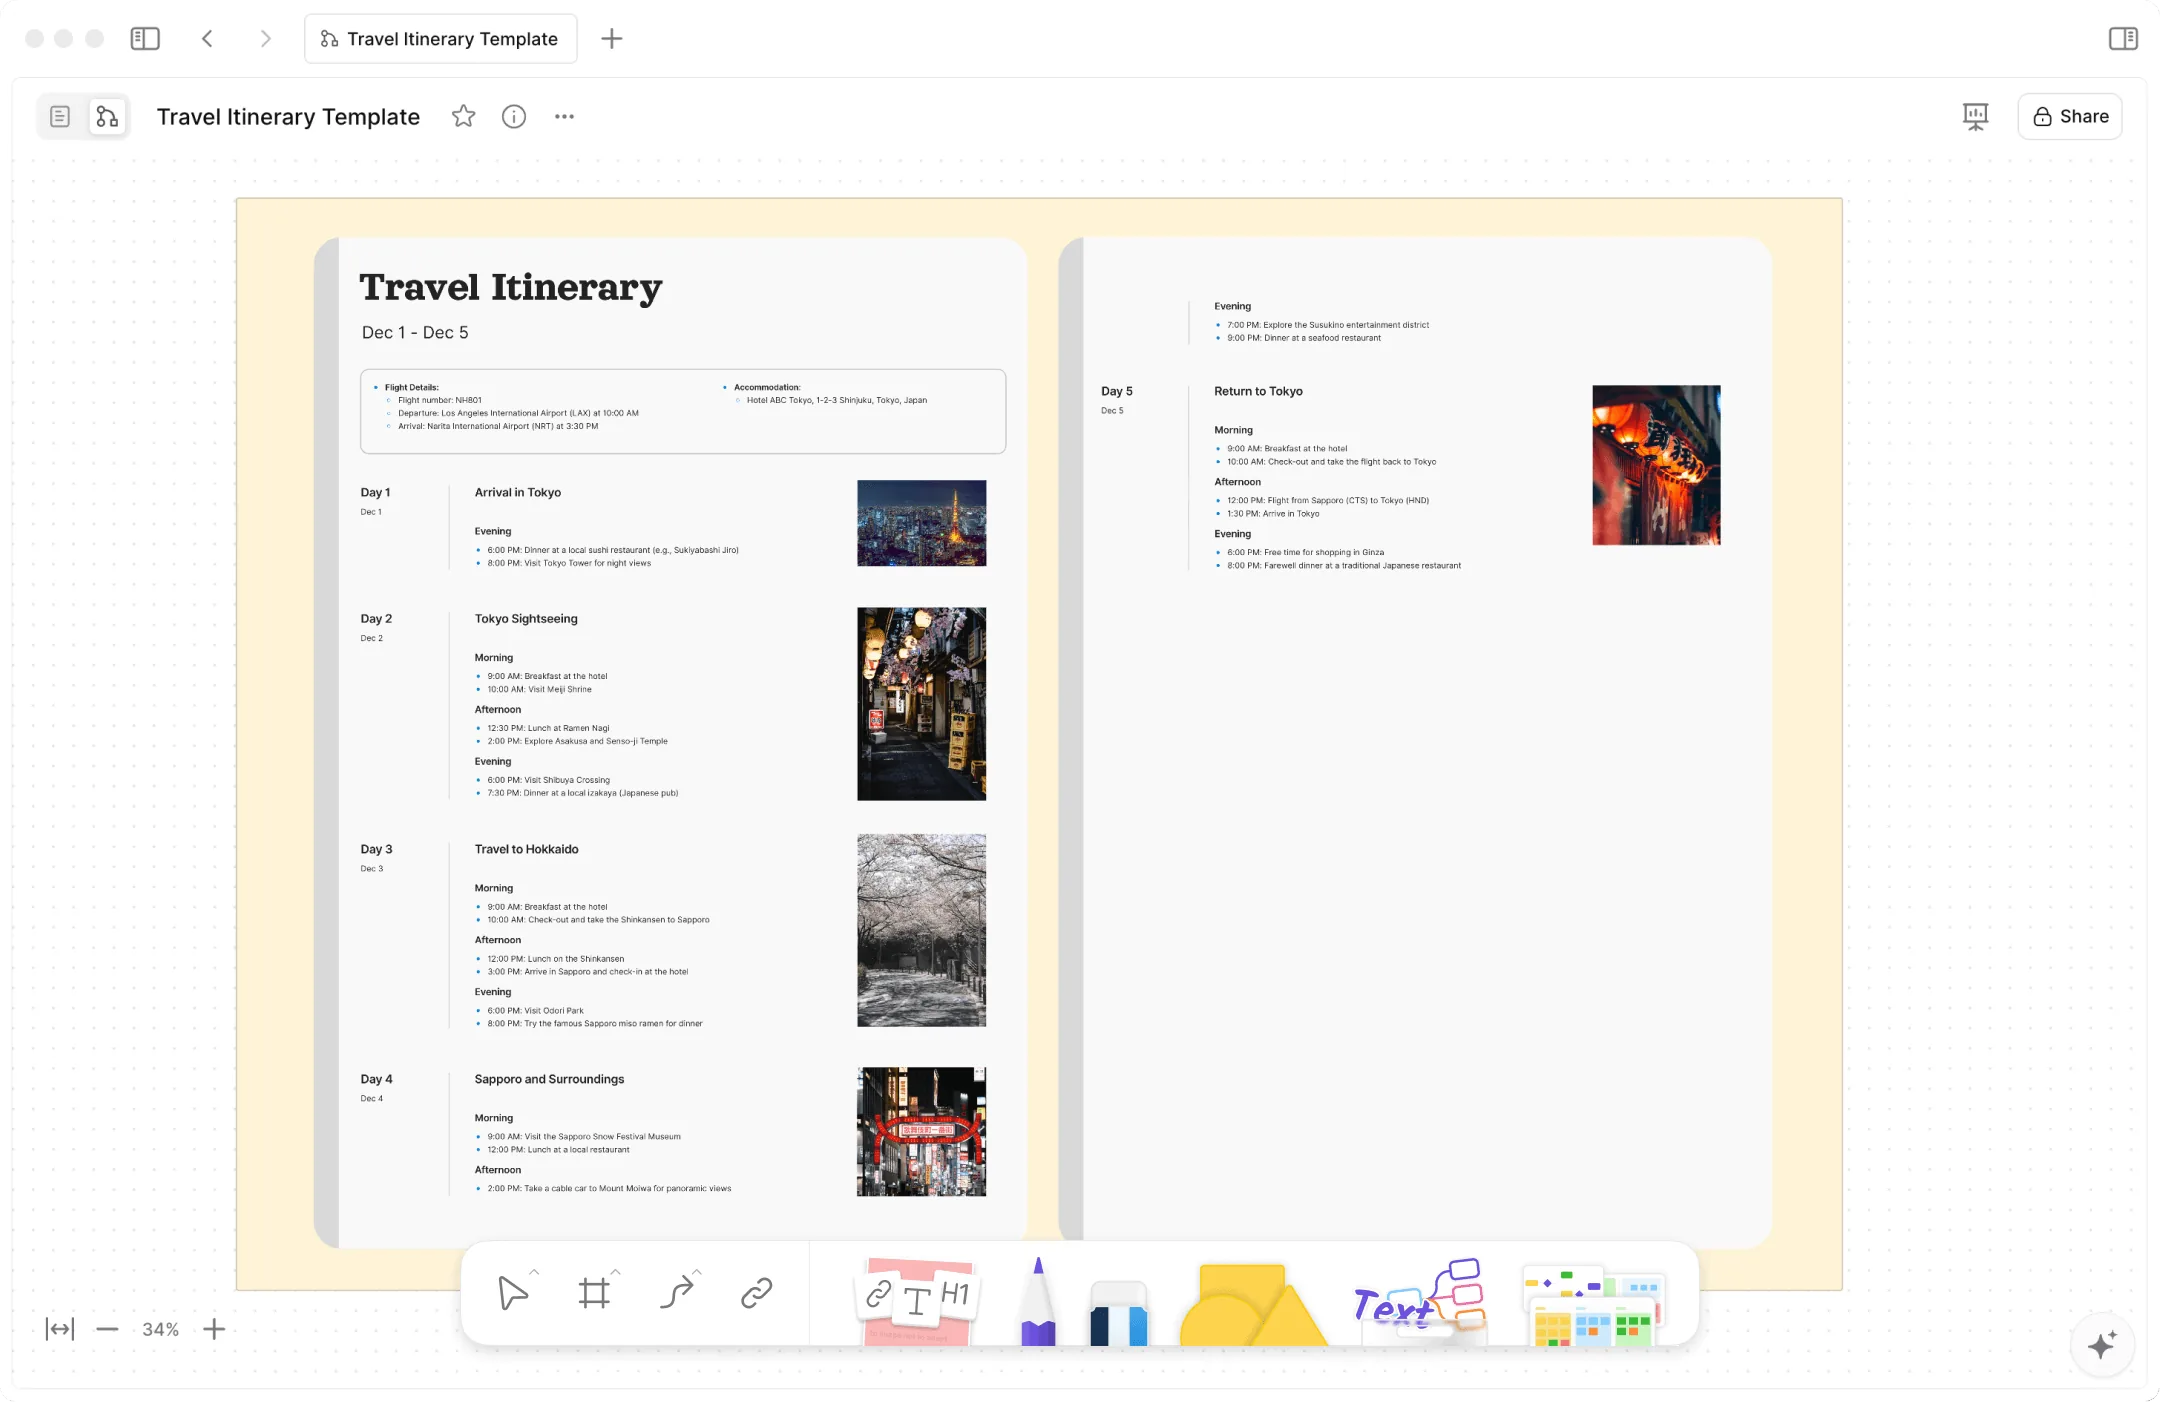Fit canvas to screen
This screenshot has height=1402, width=2160.
coord(60,1329)
